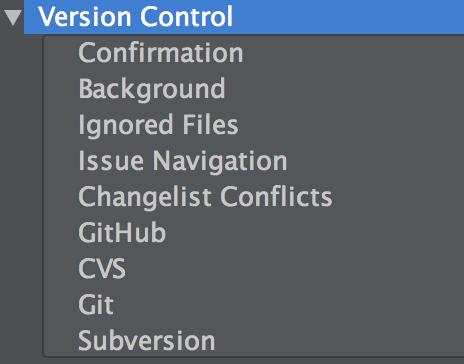
Task: Collapse the Version Control tree node
Action: click(x=13, y=18)
